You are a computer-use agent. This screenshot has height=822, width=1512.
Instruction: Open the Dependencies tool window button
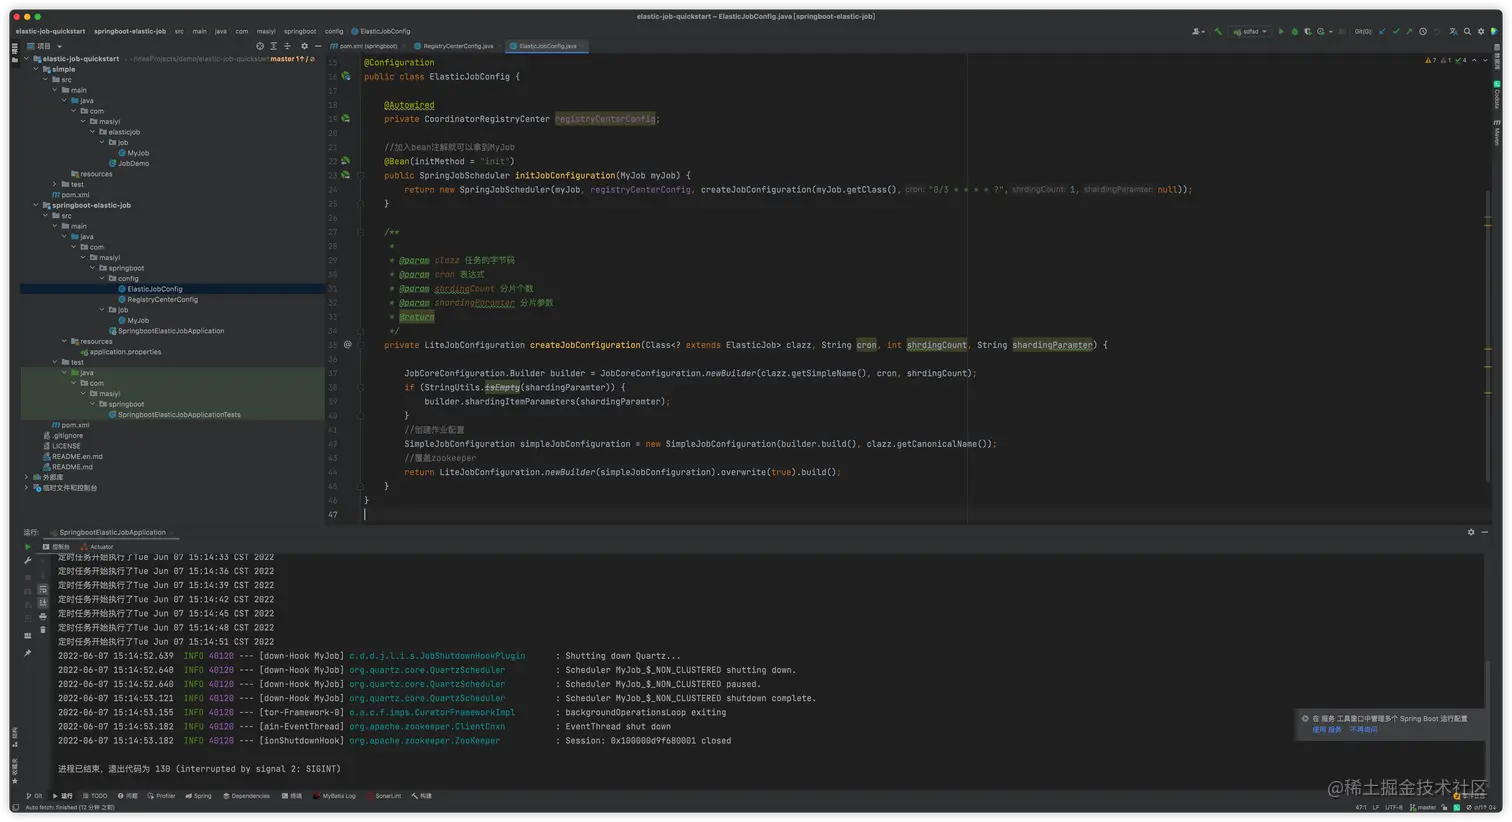(x=246, y=796)
